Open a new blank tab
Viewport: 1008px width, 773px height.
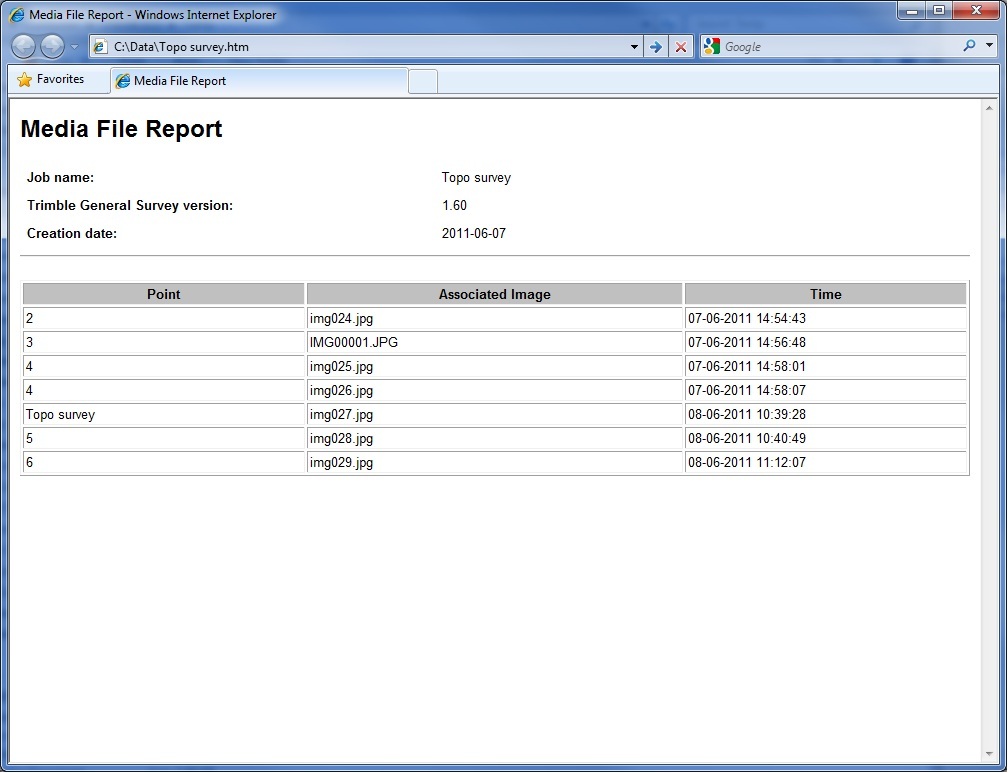click(423, 81)
